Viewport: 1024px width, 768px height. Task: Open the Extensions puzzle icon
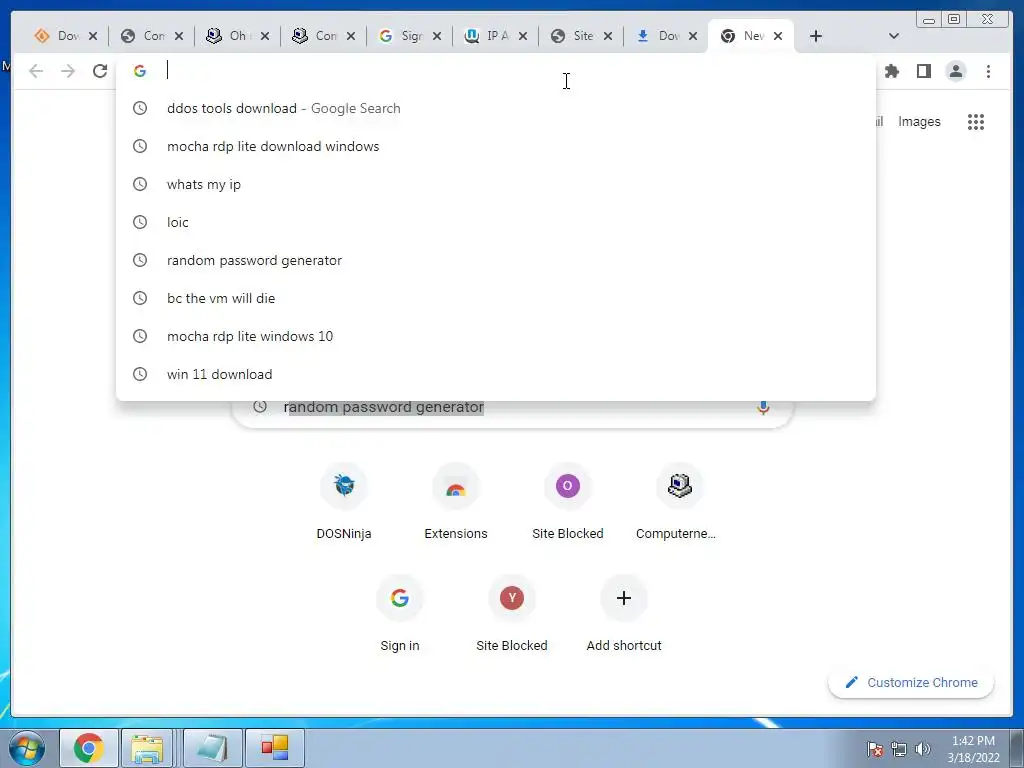(891, 71)
